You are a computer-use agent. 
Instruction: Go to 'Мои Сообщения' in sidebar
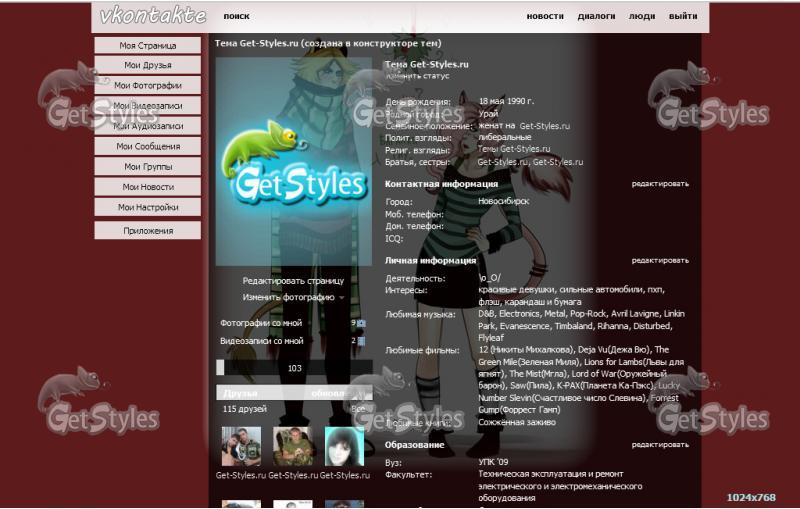pyautogui.click(x=148, y=146)
